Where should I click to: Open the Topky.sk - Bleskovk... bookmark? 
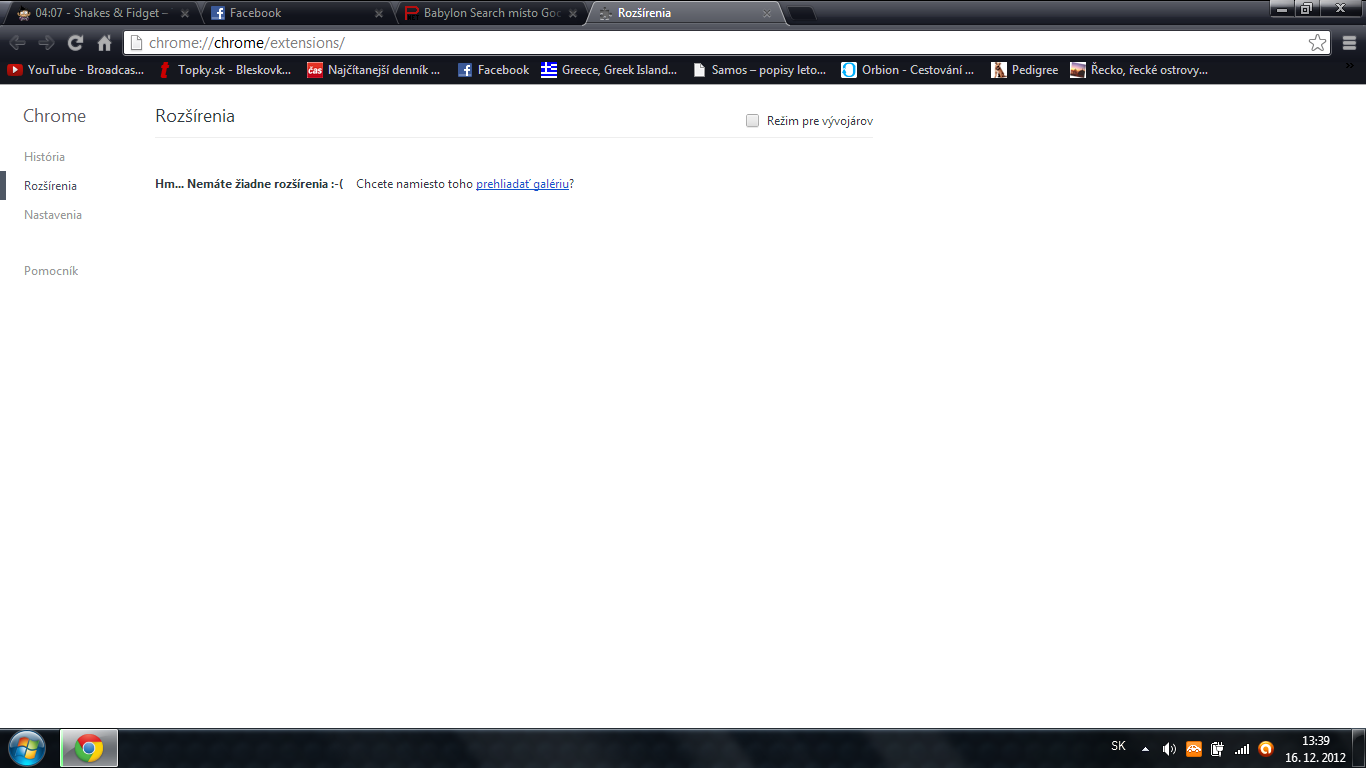click(x=225, y=70)
